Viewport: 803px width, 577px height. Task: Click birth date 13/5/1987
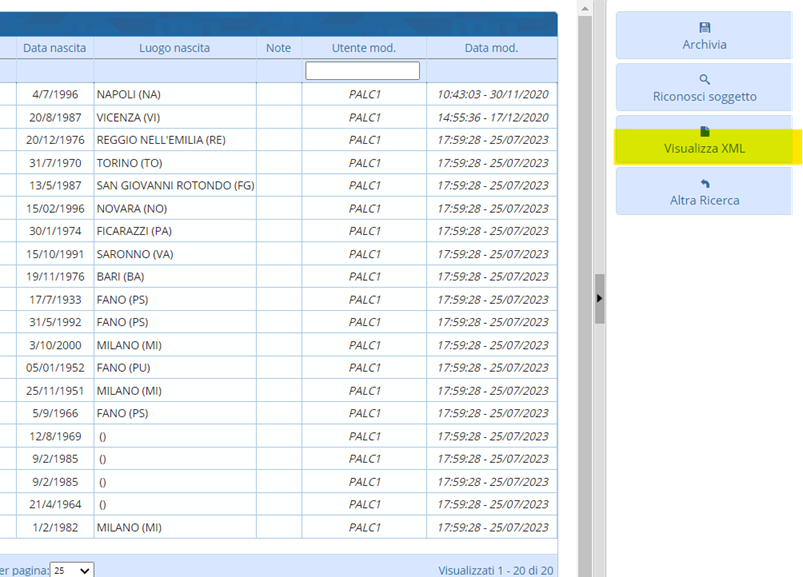pyautogui.click(x=55, y=185)
